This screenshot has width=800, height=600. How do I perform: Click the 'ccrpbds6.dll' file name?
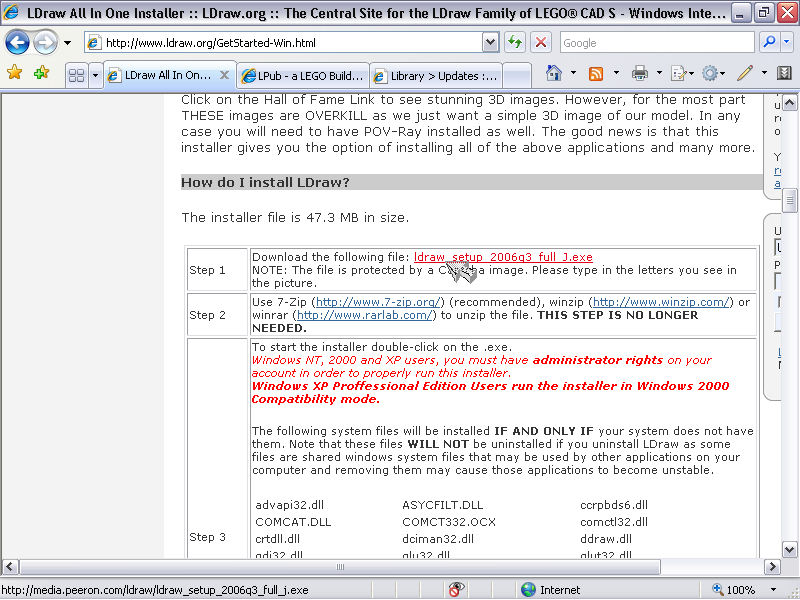coord(614,505)
